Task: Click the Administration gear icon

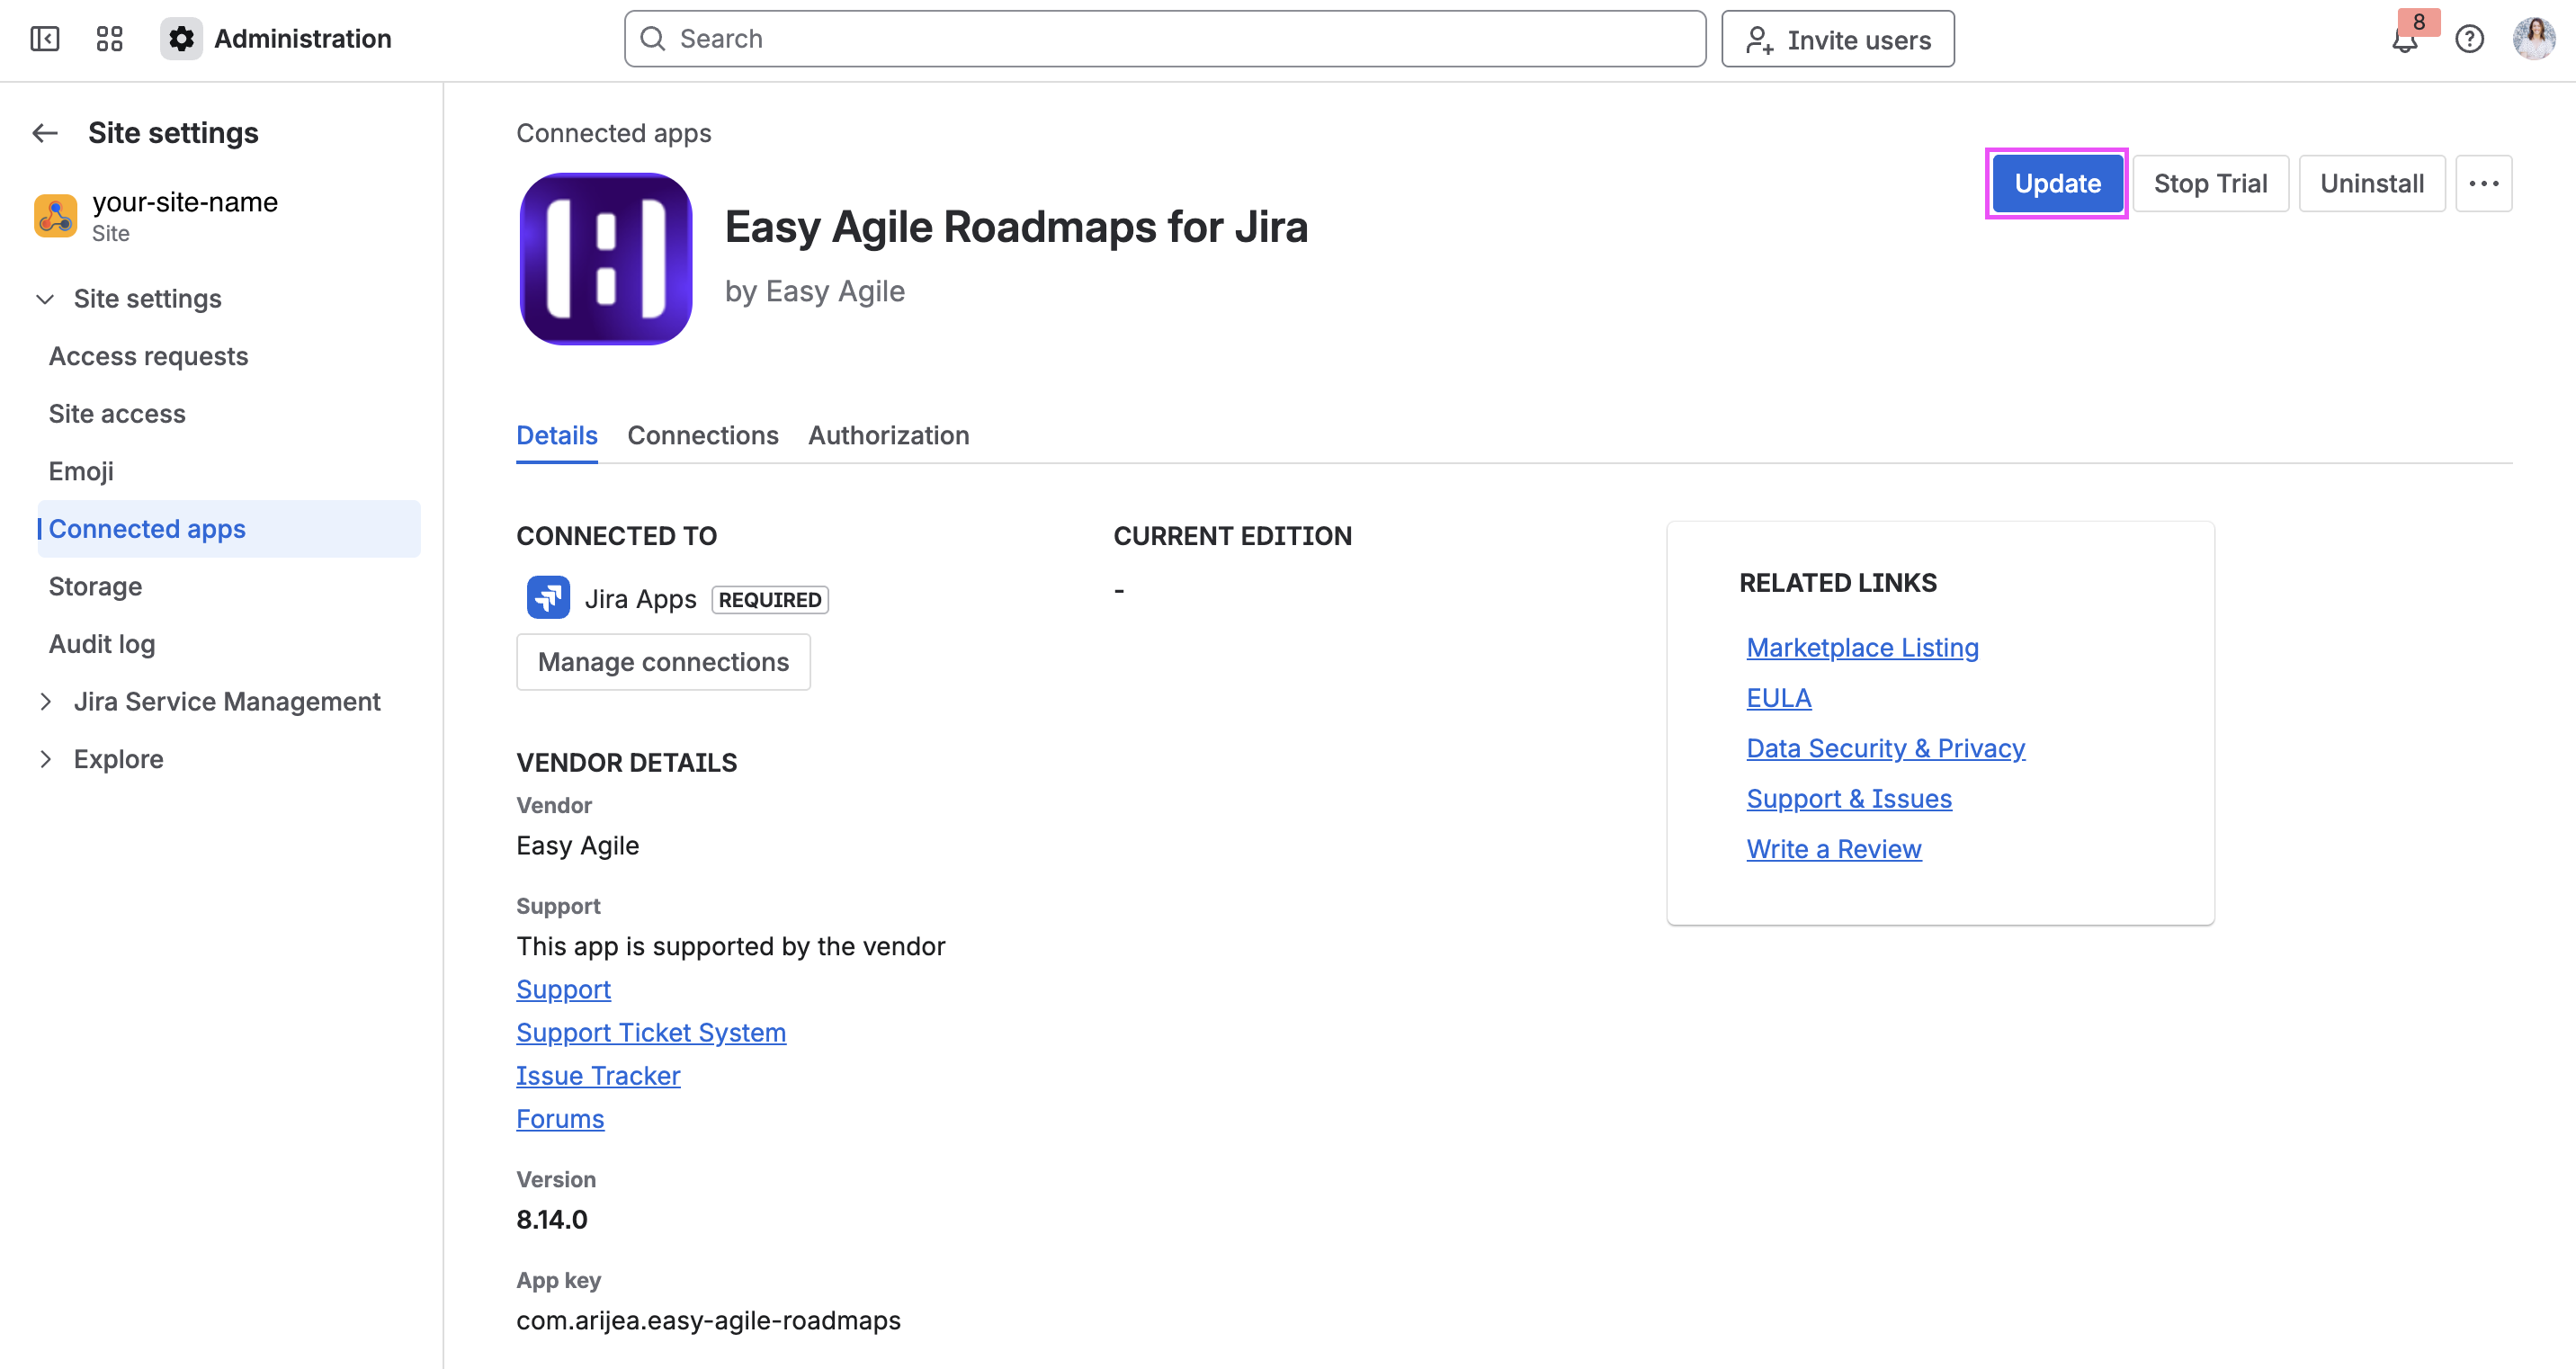Action: pos(181,39)
